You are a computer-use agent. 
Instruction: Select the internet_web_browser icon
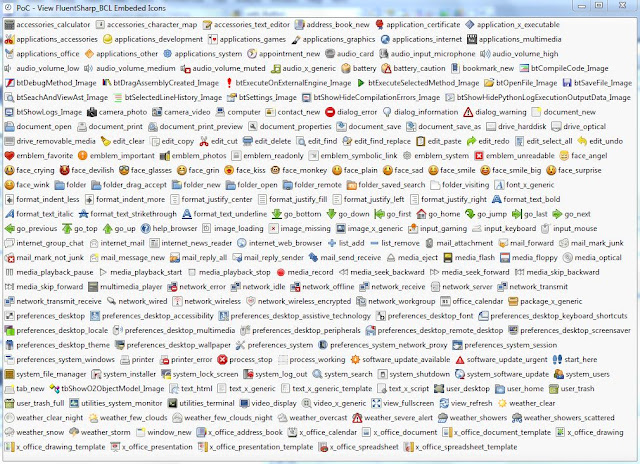coord(242,243)
